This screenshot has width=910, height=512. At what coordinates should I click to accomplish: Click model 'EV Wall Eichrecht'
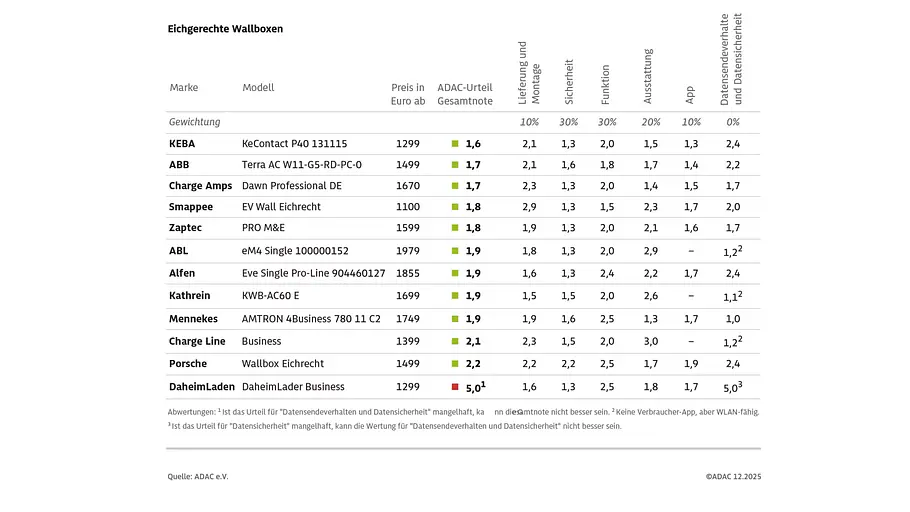click(x=281, y=207)
